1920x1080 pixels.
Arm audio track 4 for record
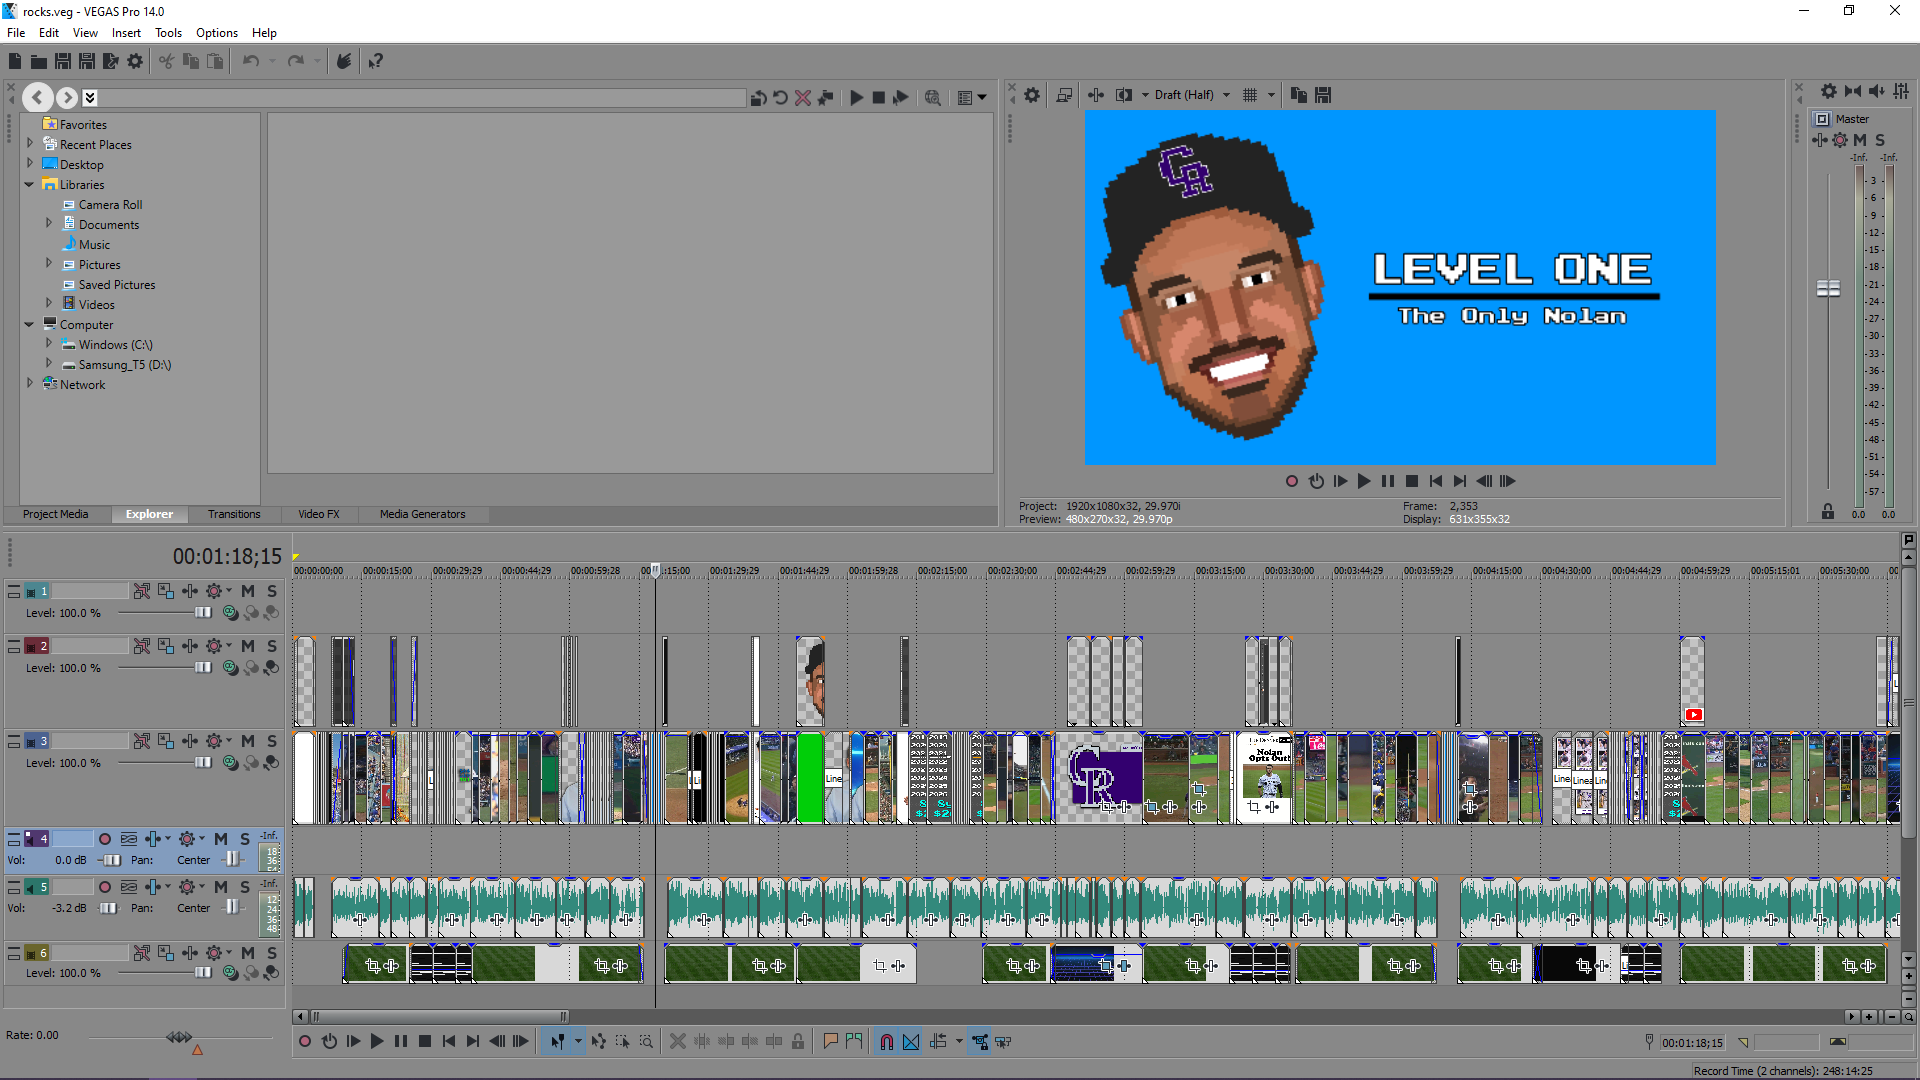(x=105, y=839)
